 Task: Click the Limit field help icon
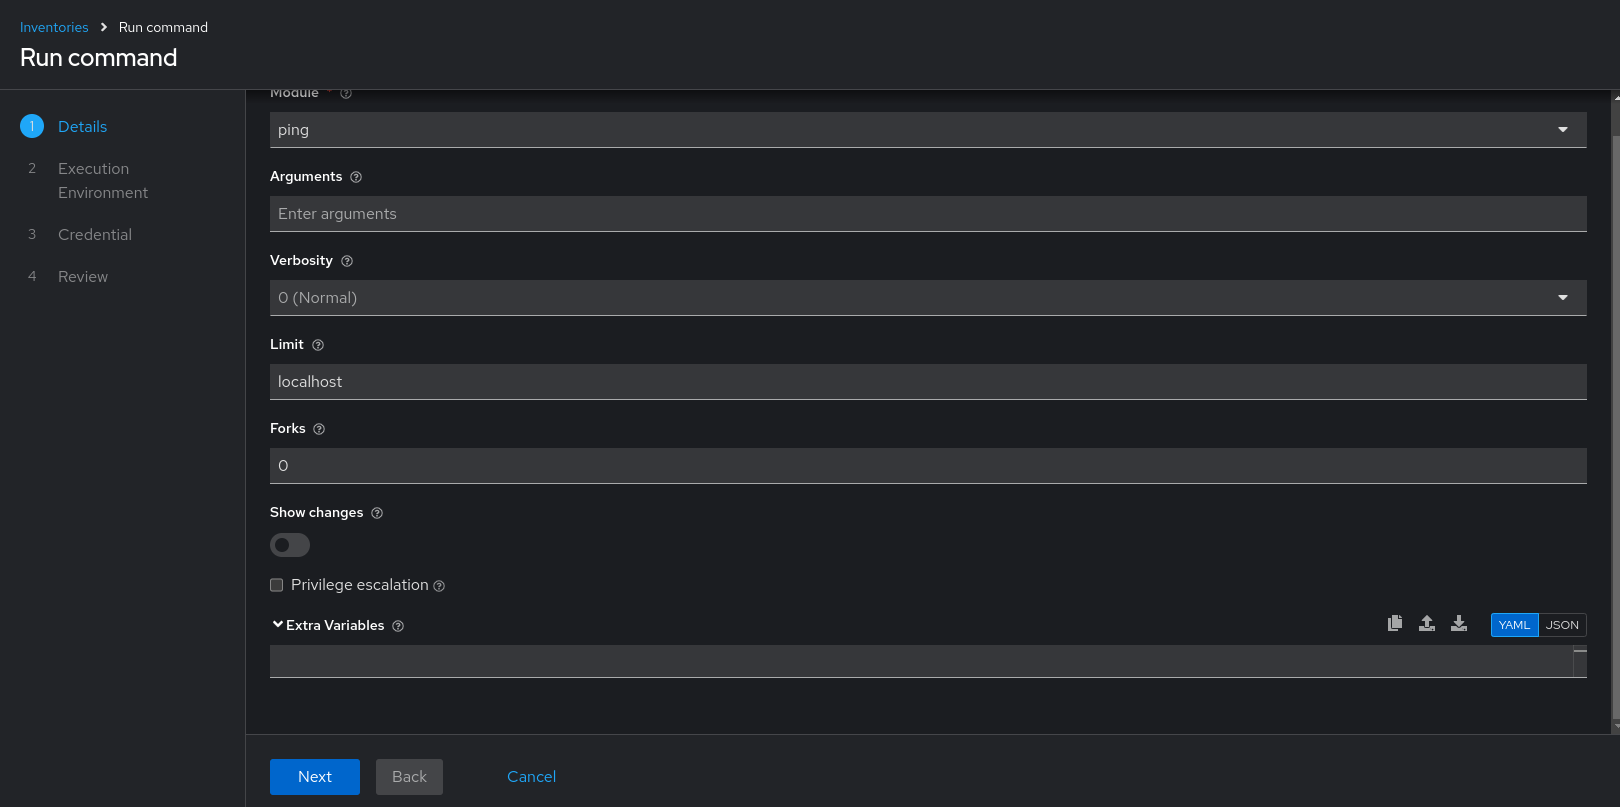(318, 345)
